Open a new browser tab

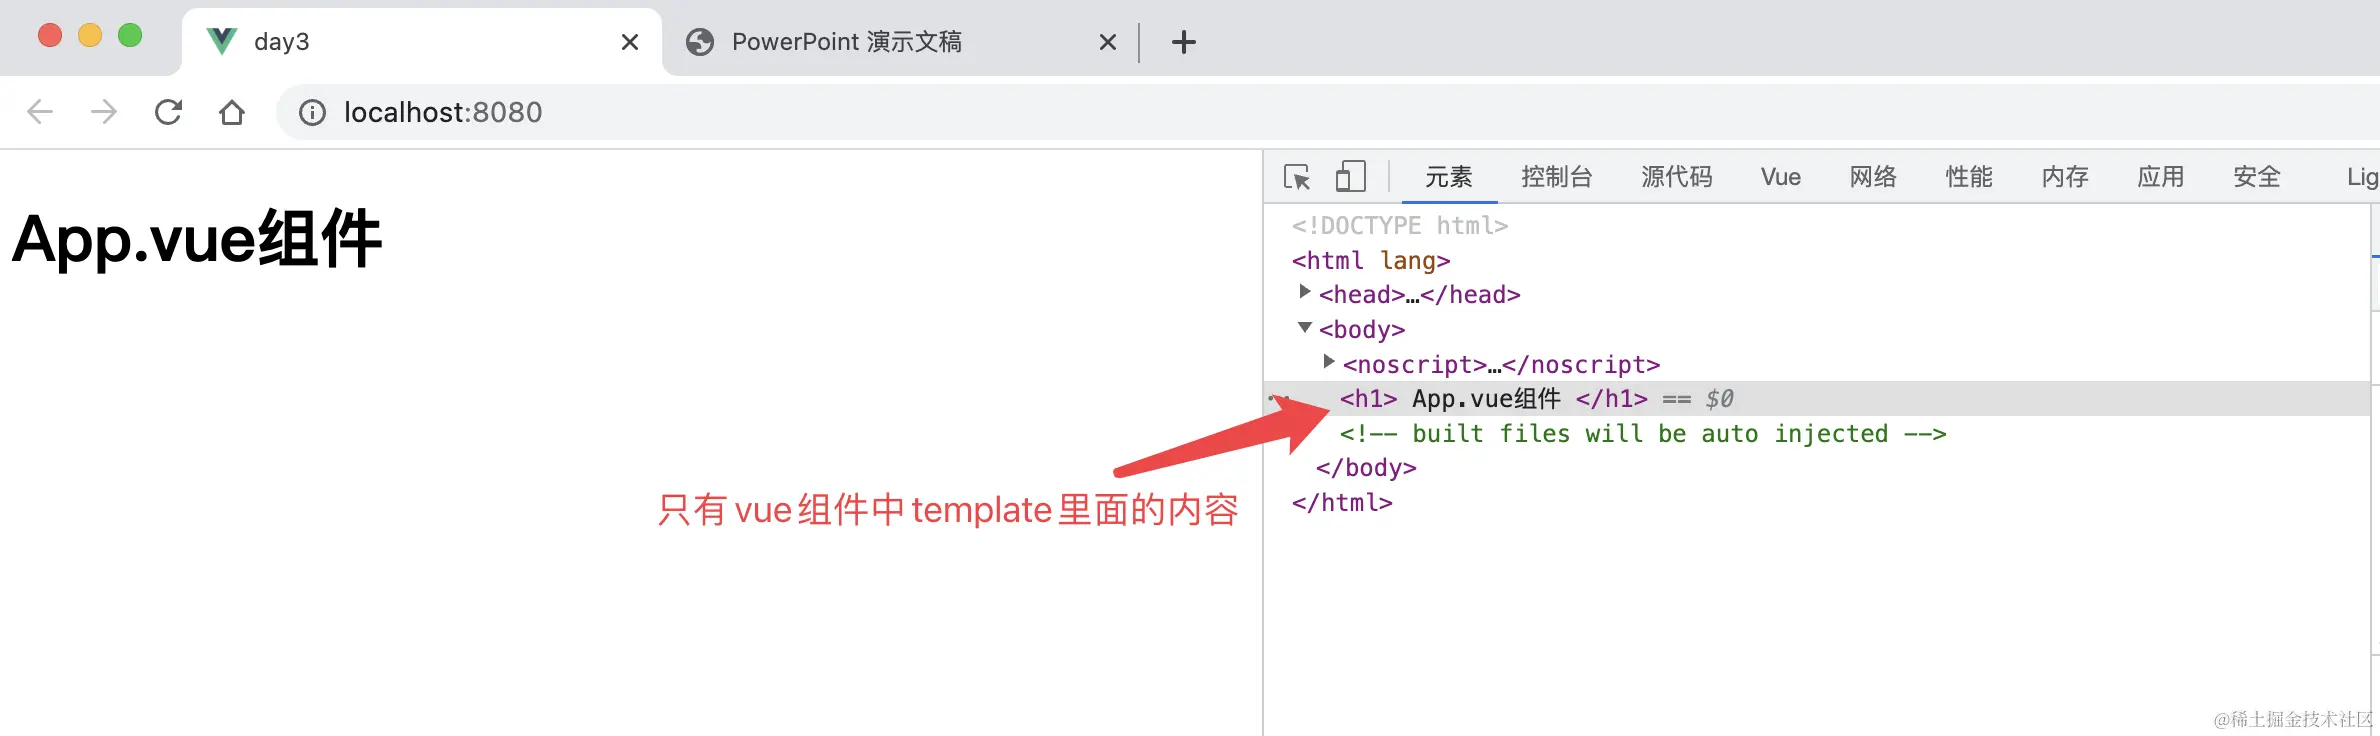(1184, 42)
